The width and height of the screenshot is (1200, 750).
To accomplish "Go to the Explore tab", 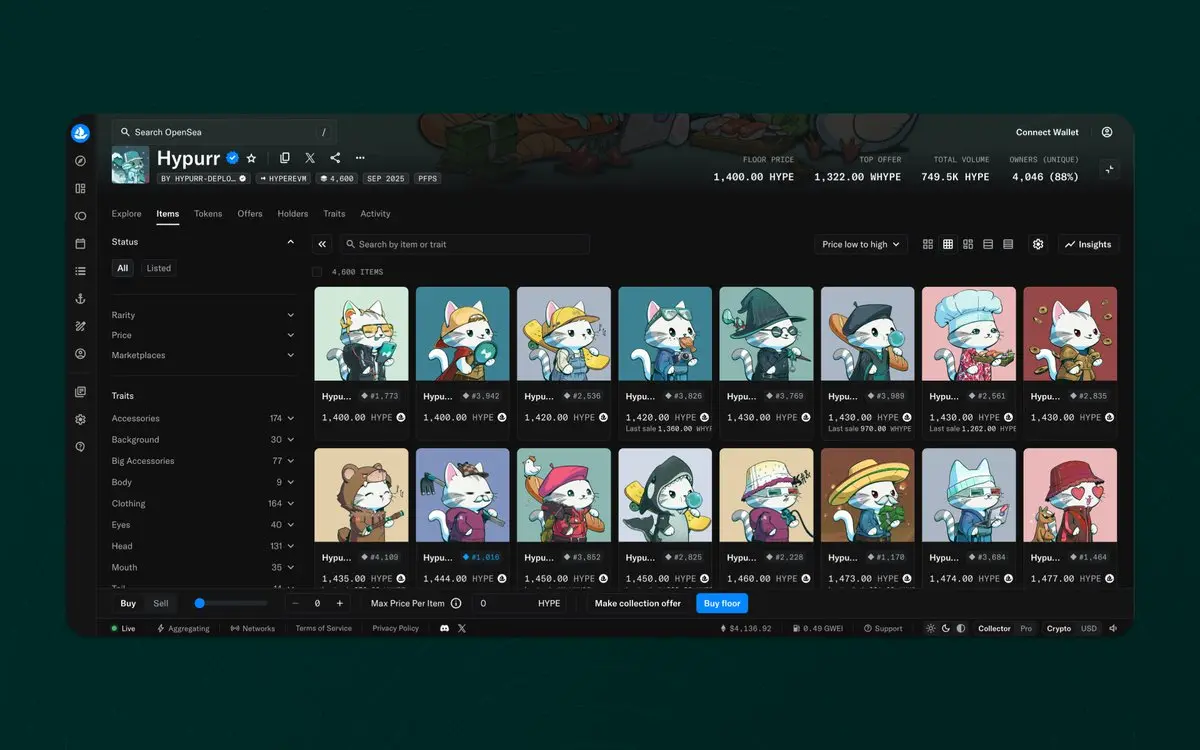I will [x=126, y=214].
